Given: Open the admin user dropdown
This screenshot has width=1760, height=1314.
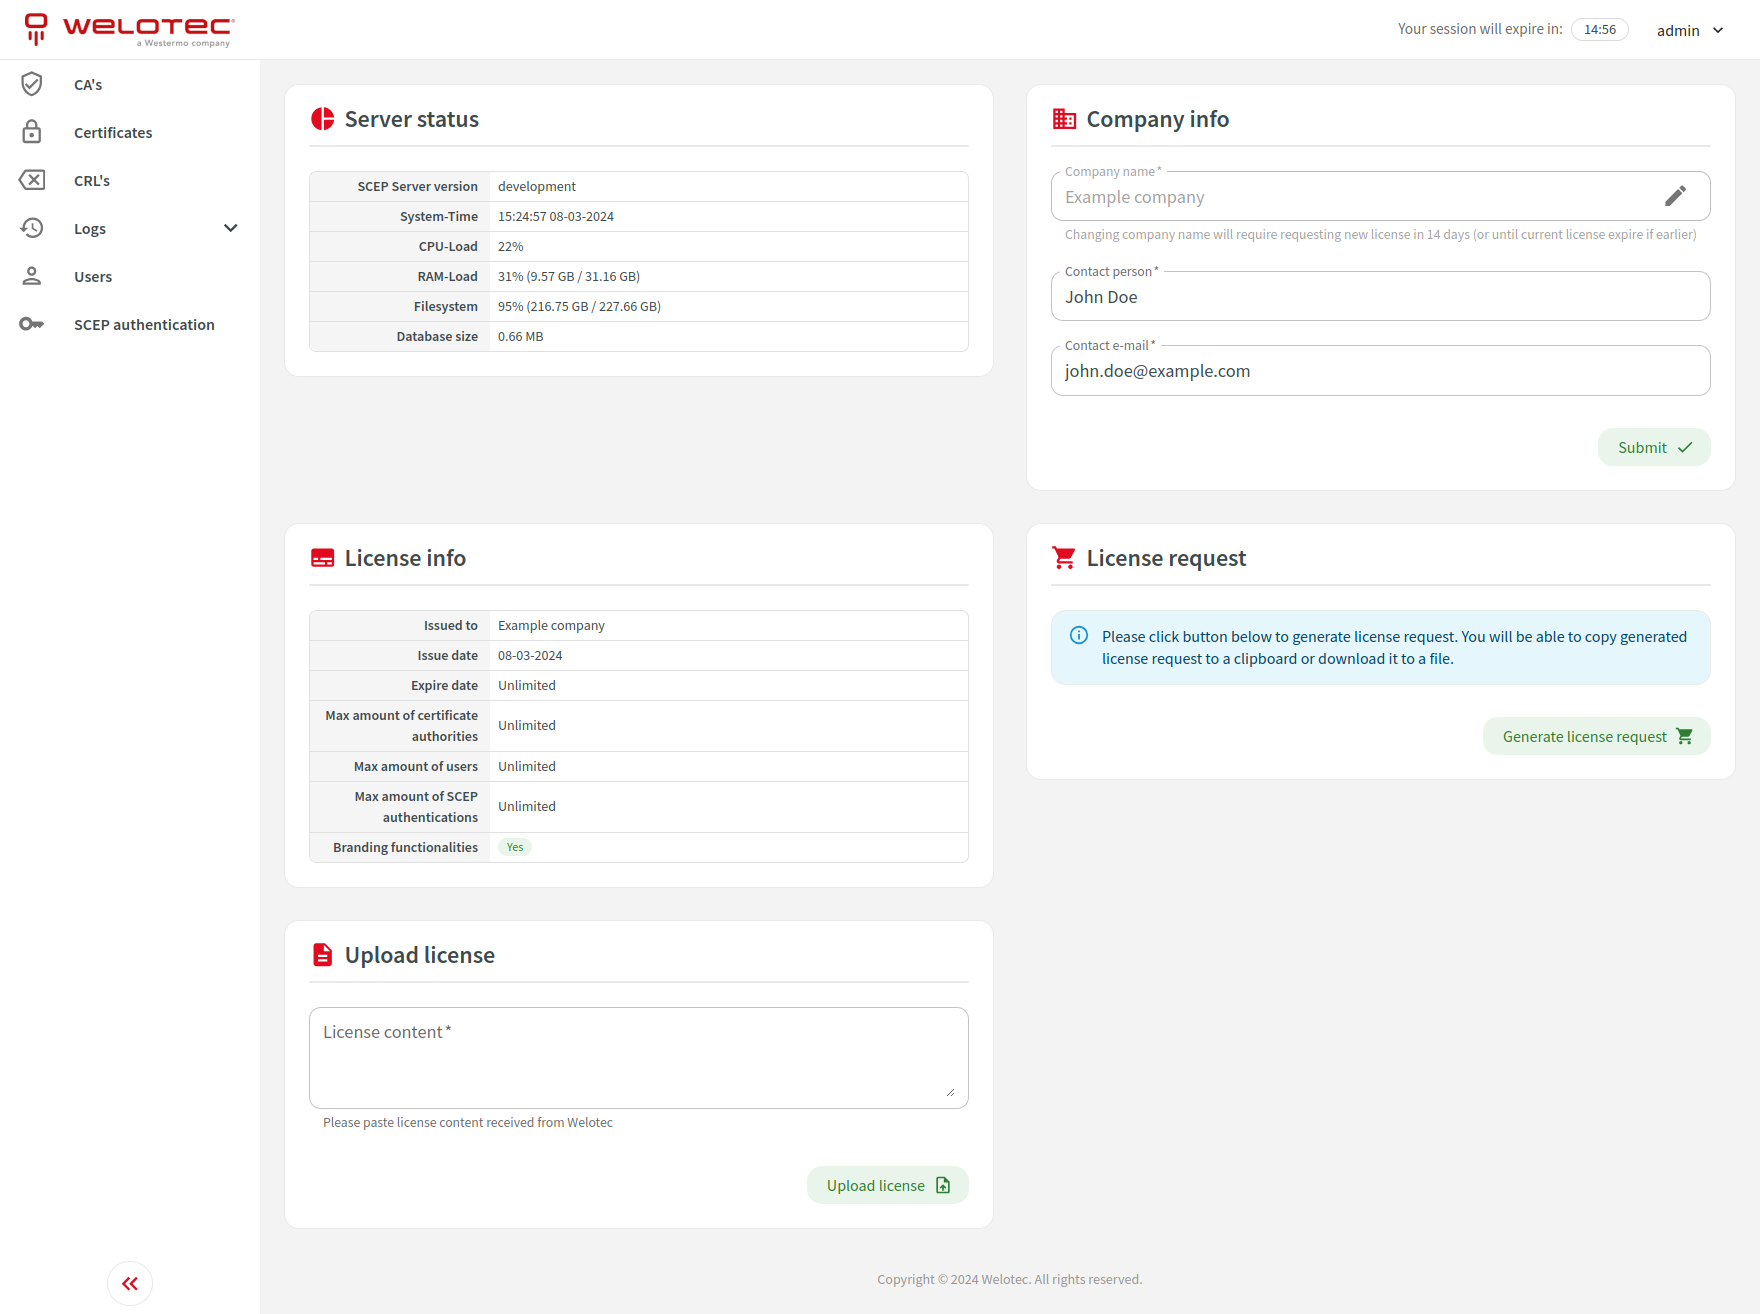Looking at the screenshot, I should tap(1690, 30).
